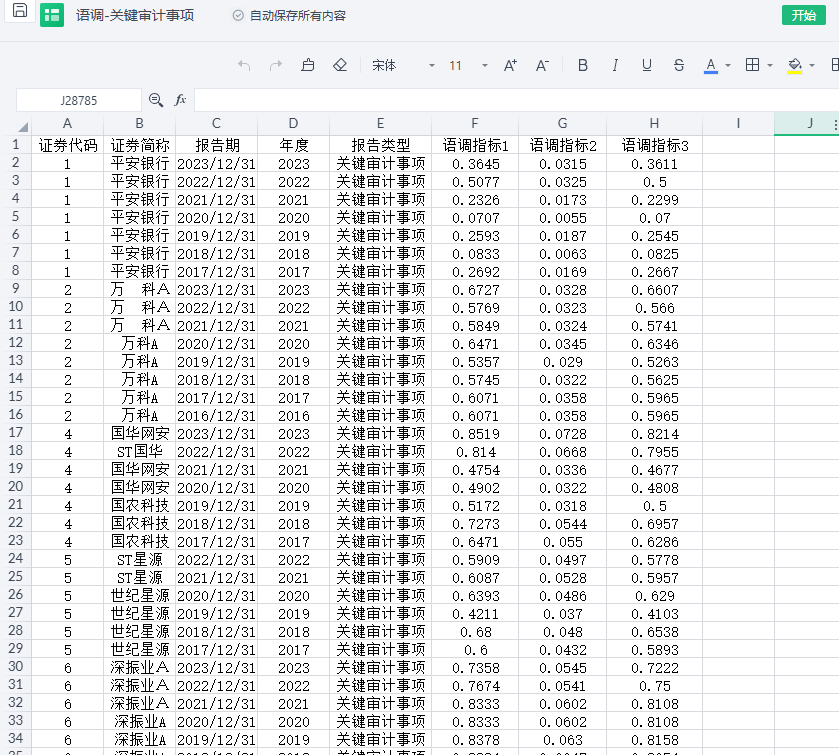Select row 17 header

click(16, 432)
